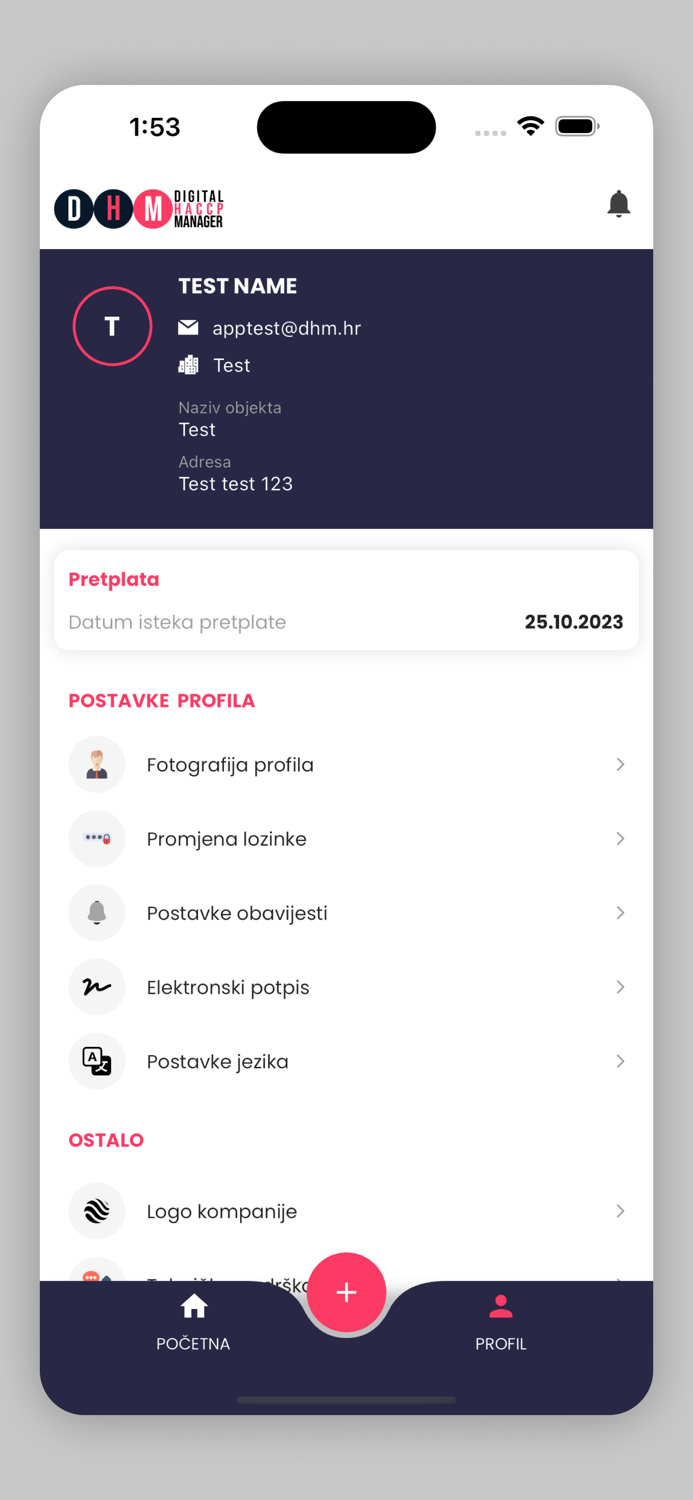
Task: Tap the notification bell icon
Action: point(619,204)
